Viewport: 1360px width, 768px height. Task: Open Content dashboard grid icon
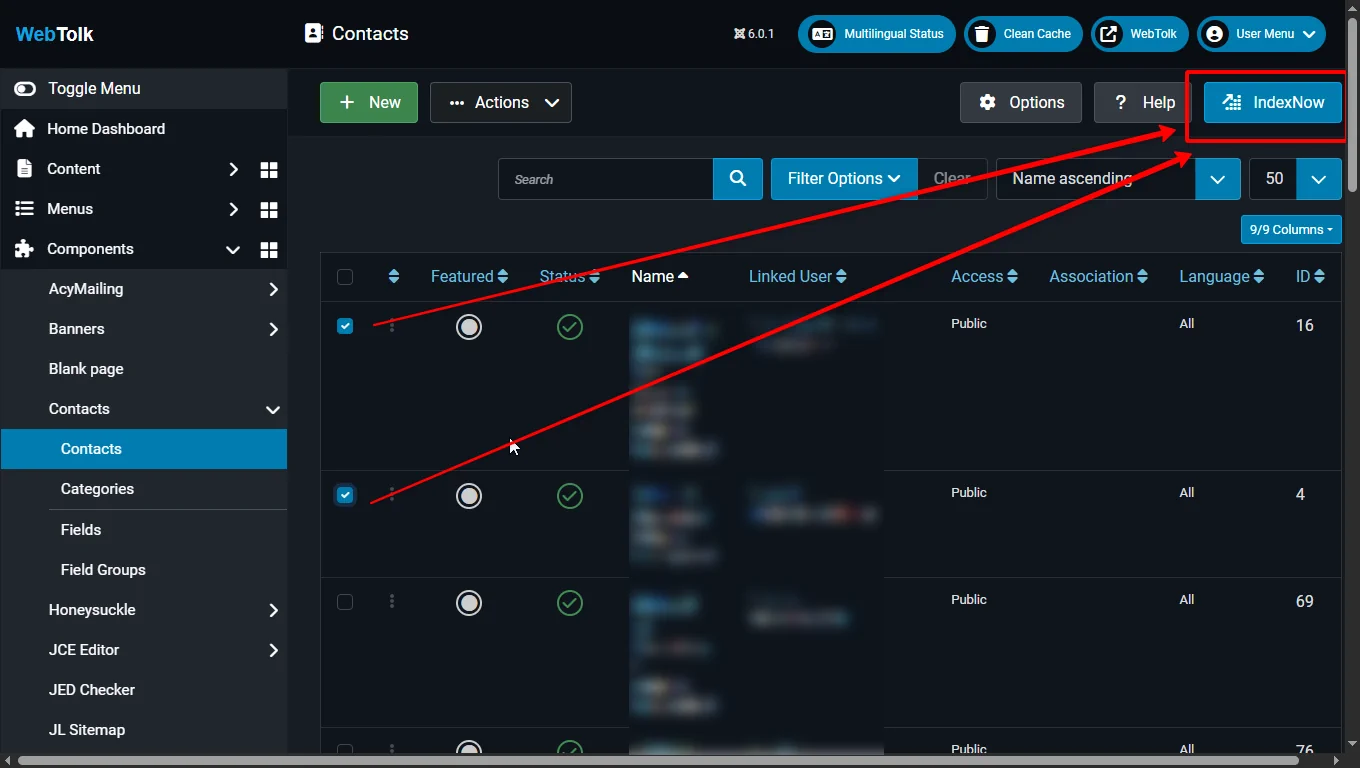[268, 169]
